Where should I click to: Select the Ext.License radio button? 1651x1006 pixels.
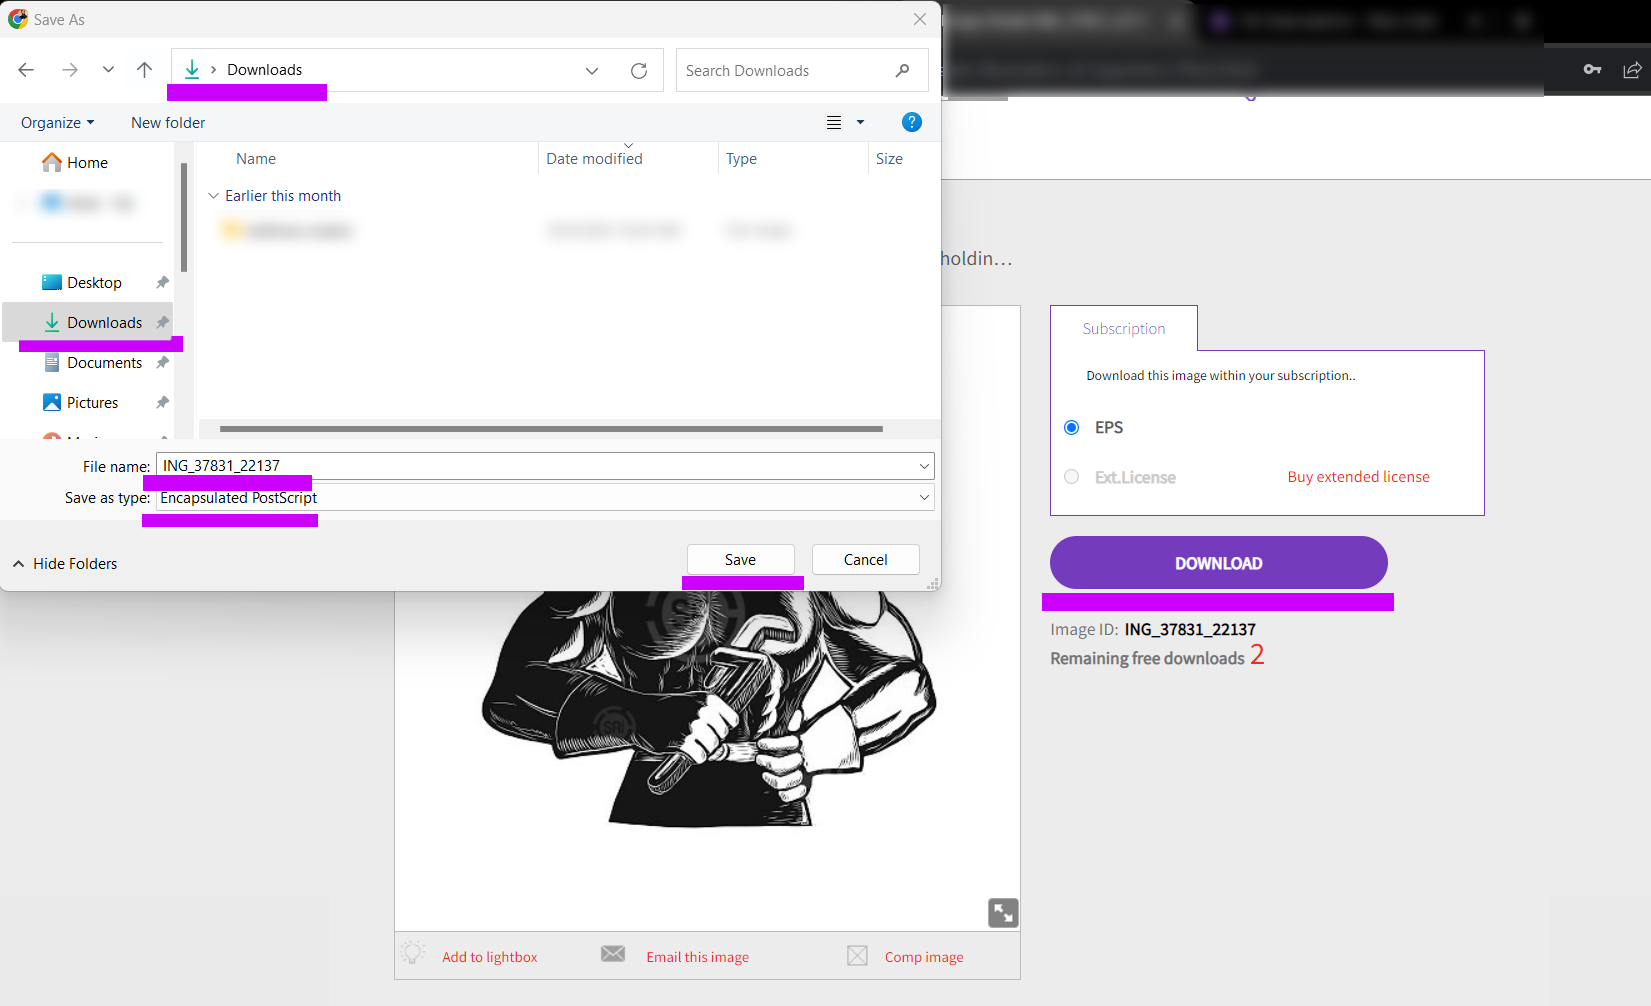(1071, 477)
